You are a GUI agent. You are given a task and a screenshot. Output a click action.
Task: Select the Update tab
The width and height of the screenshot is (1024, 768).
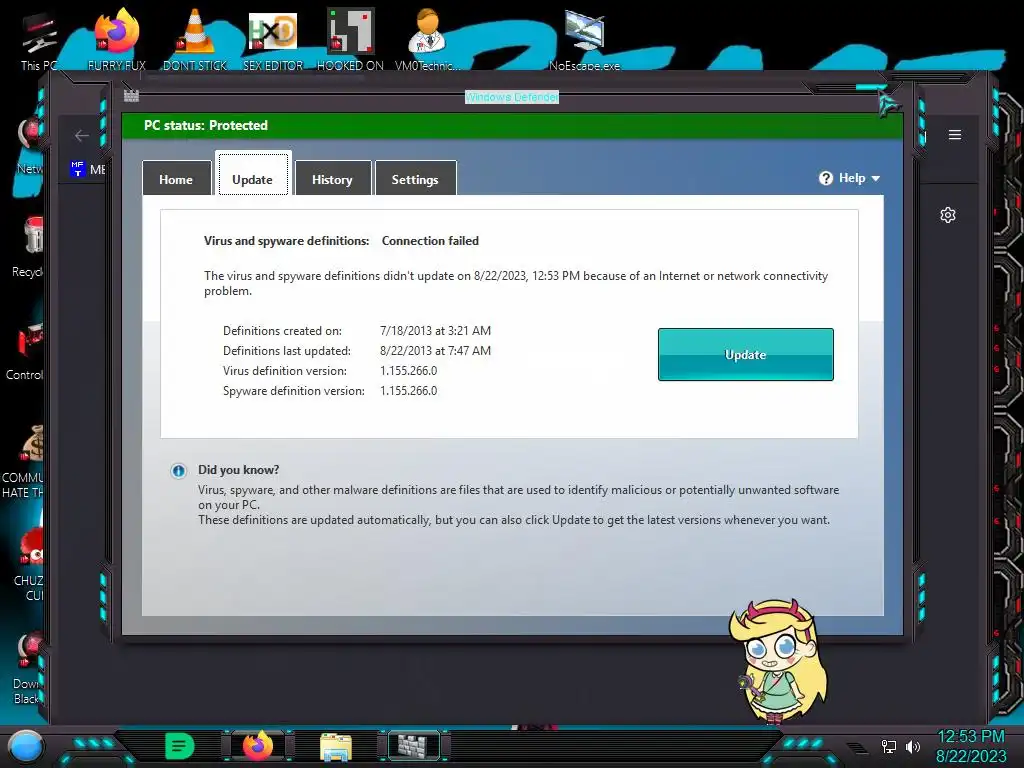pos(253,175)
